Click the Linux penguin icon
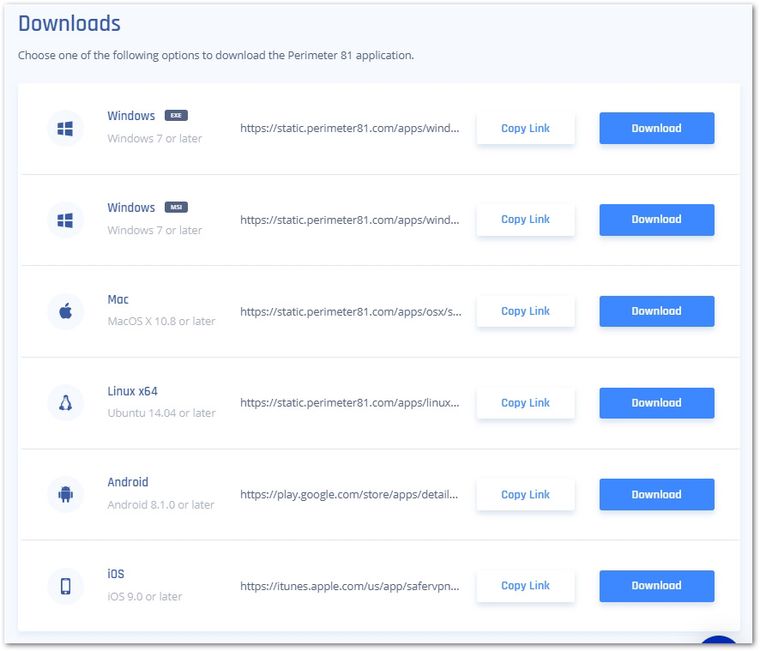Viewport: 760px width, 651px height. [65, 403]
